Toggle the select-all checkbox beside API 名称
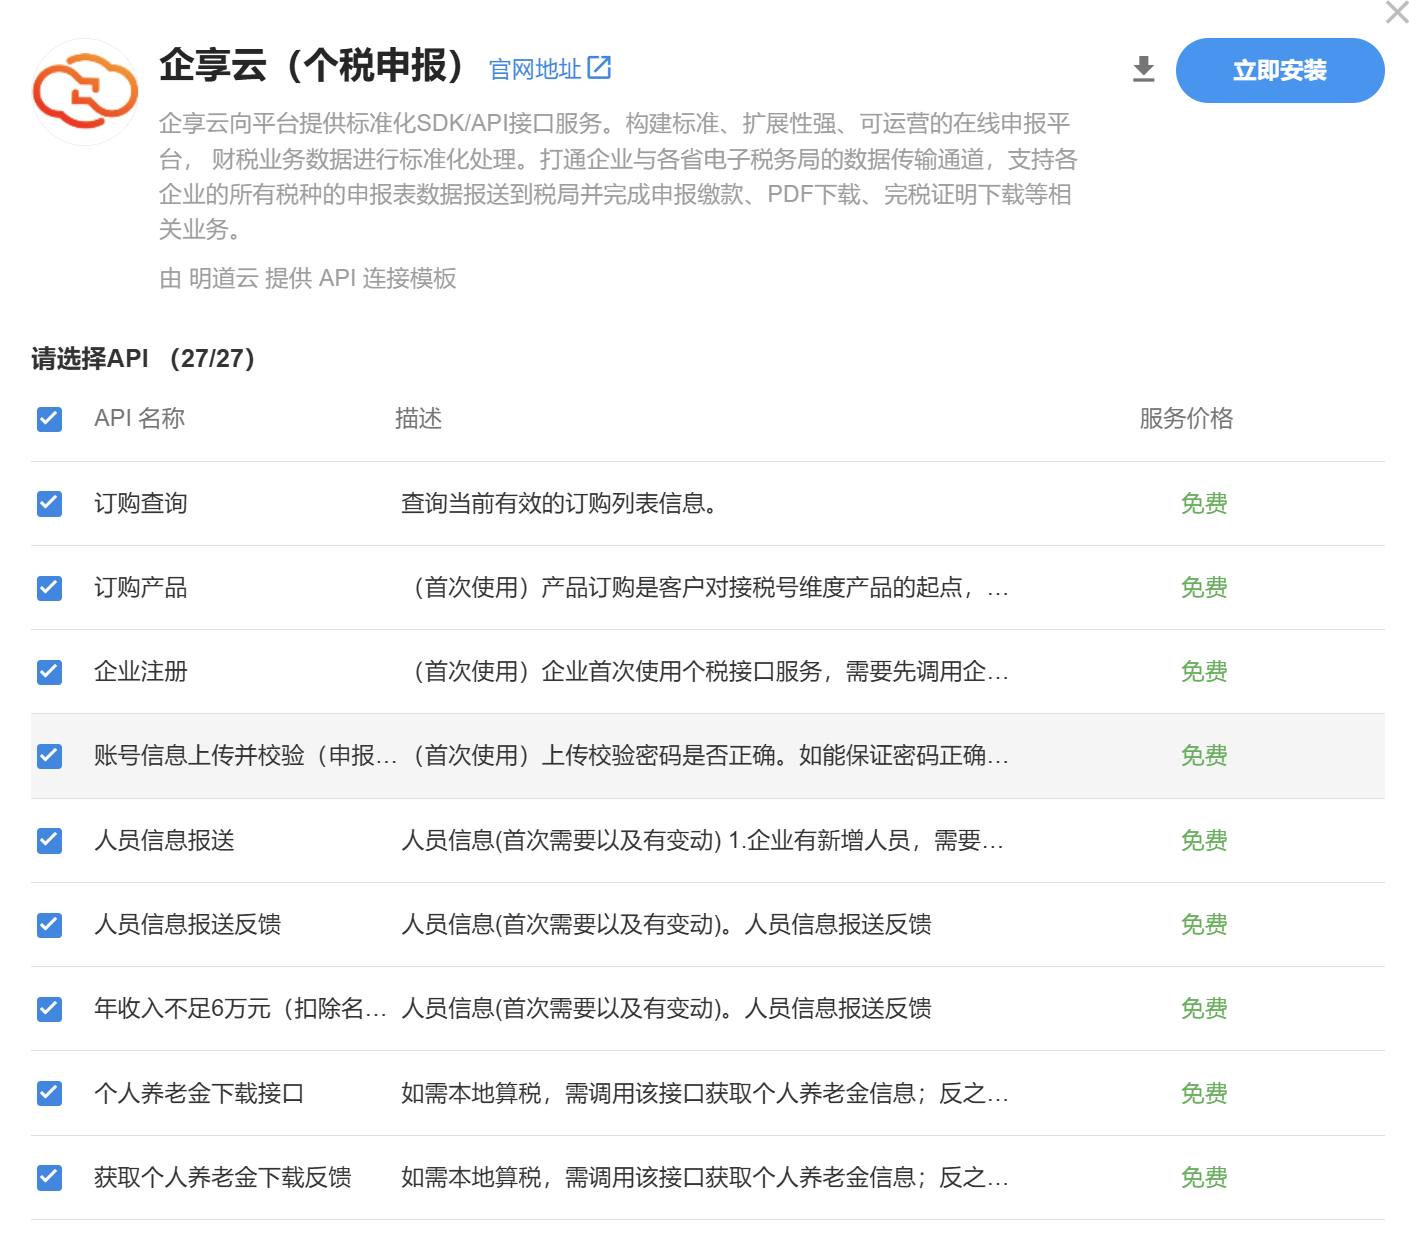The image size is (1409, 1243). pos(49,419)
